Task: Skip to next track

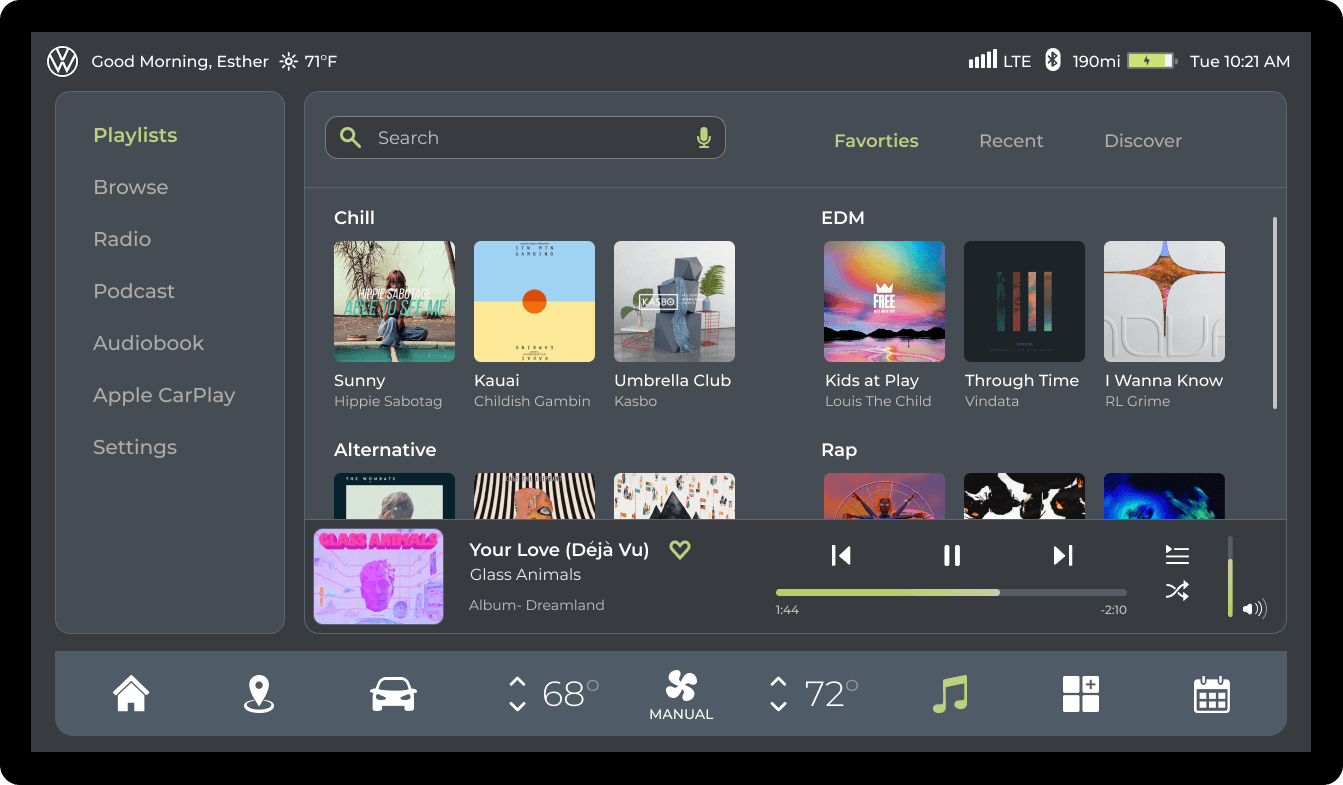Action: point(1063,555)
